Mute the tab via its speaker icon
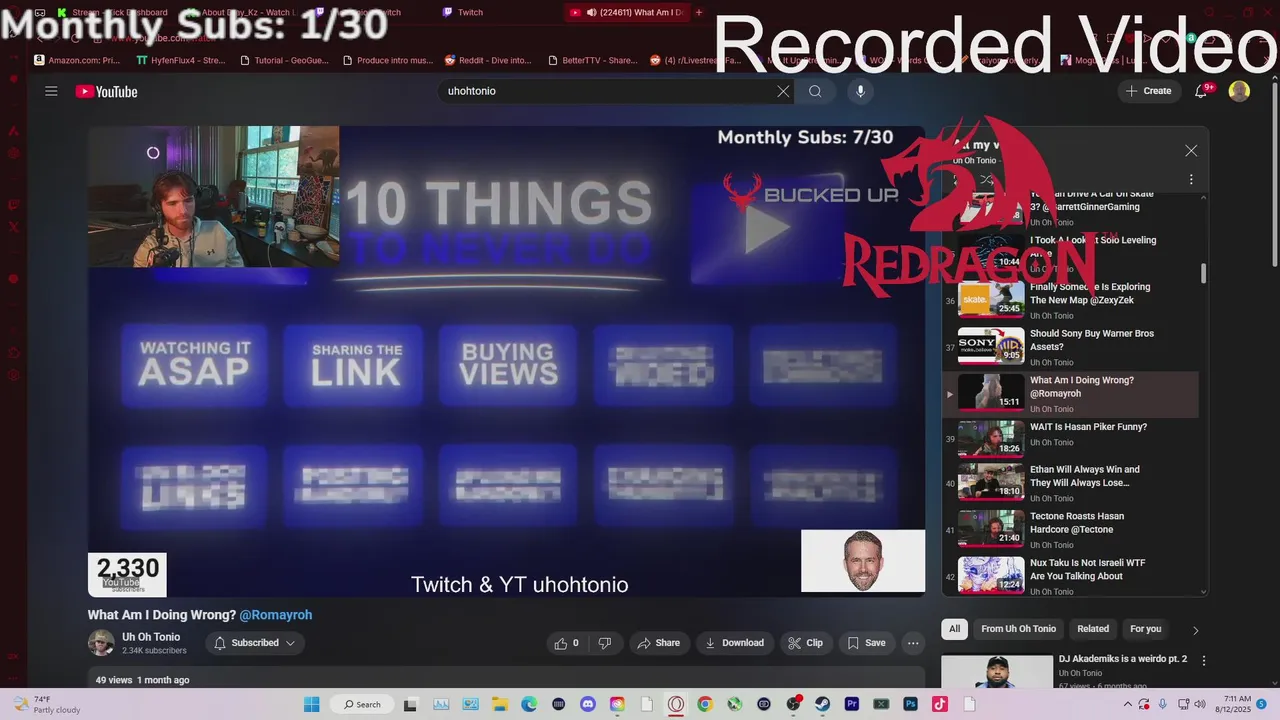 pyautogui.click(x=591, y=13)
